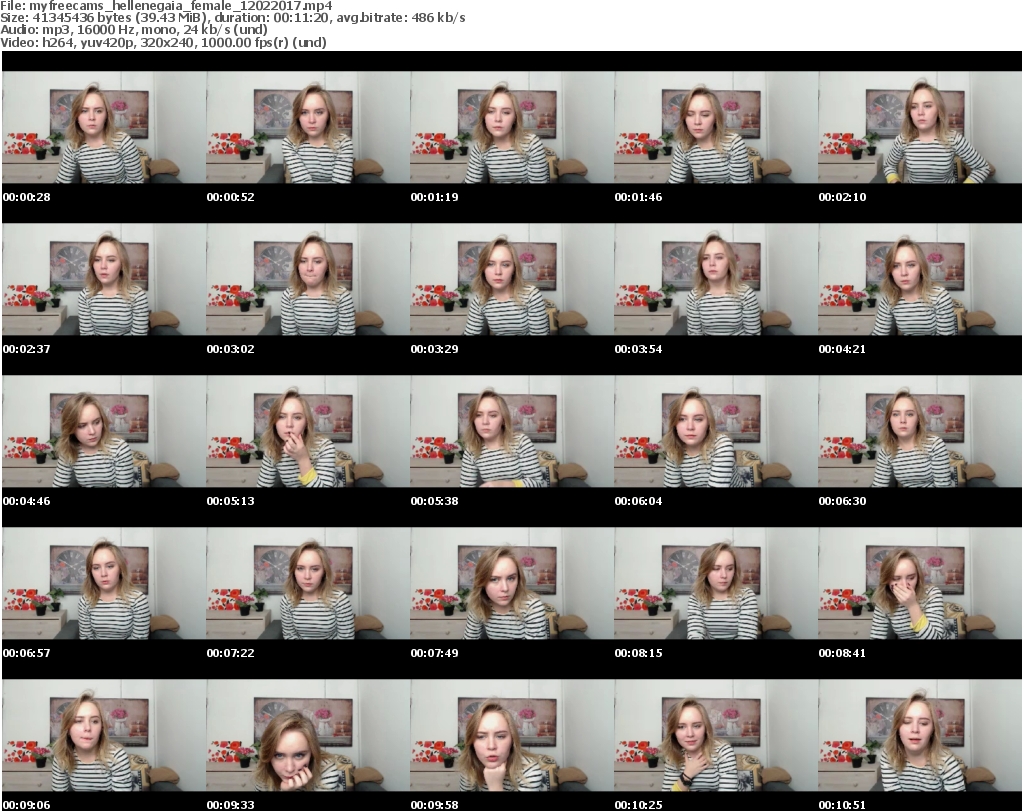Viewport: 1024px width, 811px height.
Task: Select the thumbnail frame at 00:04:21
Action: pos(920,279)
